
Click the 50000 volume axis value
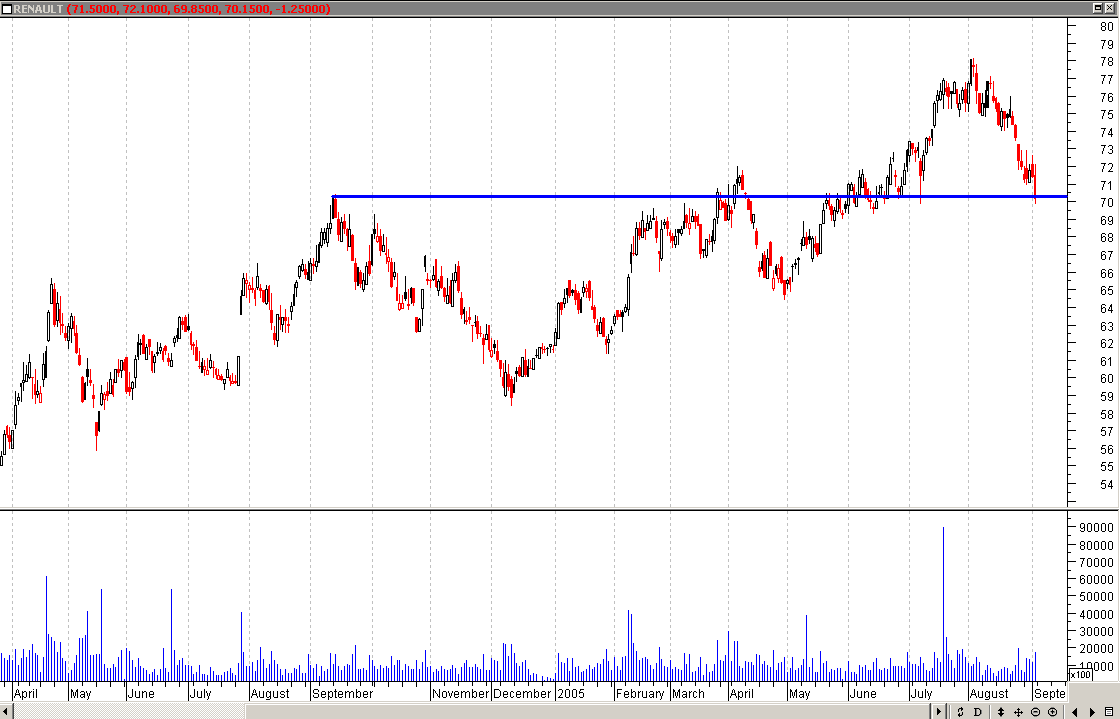click(x=1096, y=597)
